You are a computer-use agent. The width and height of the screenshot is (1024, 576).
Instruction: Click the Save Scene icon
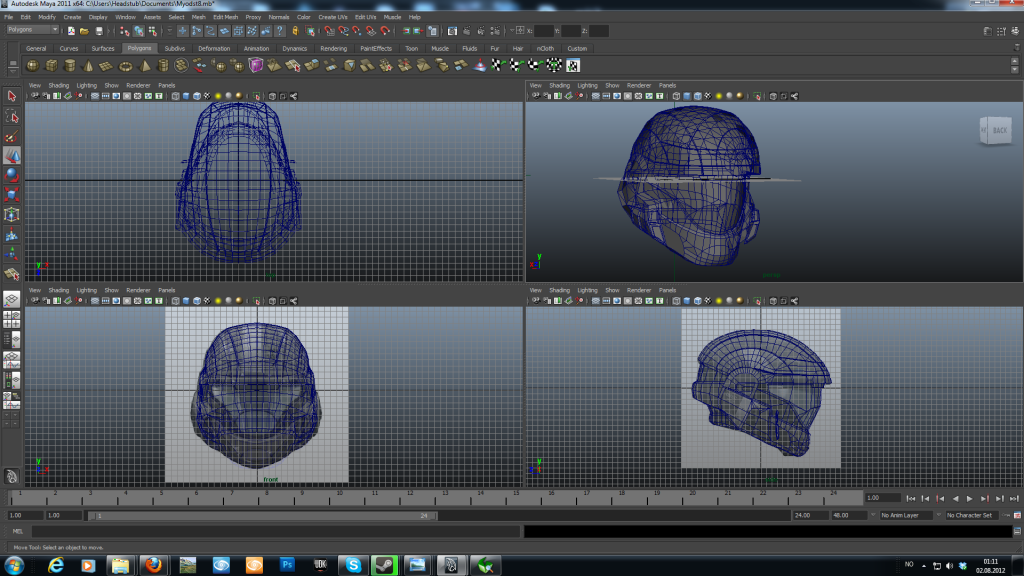coord(99,31)
